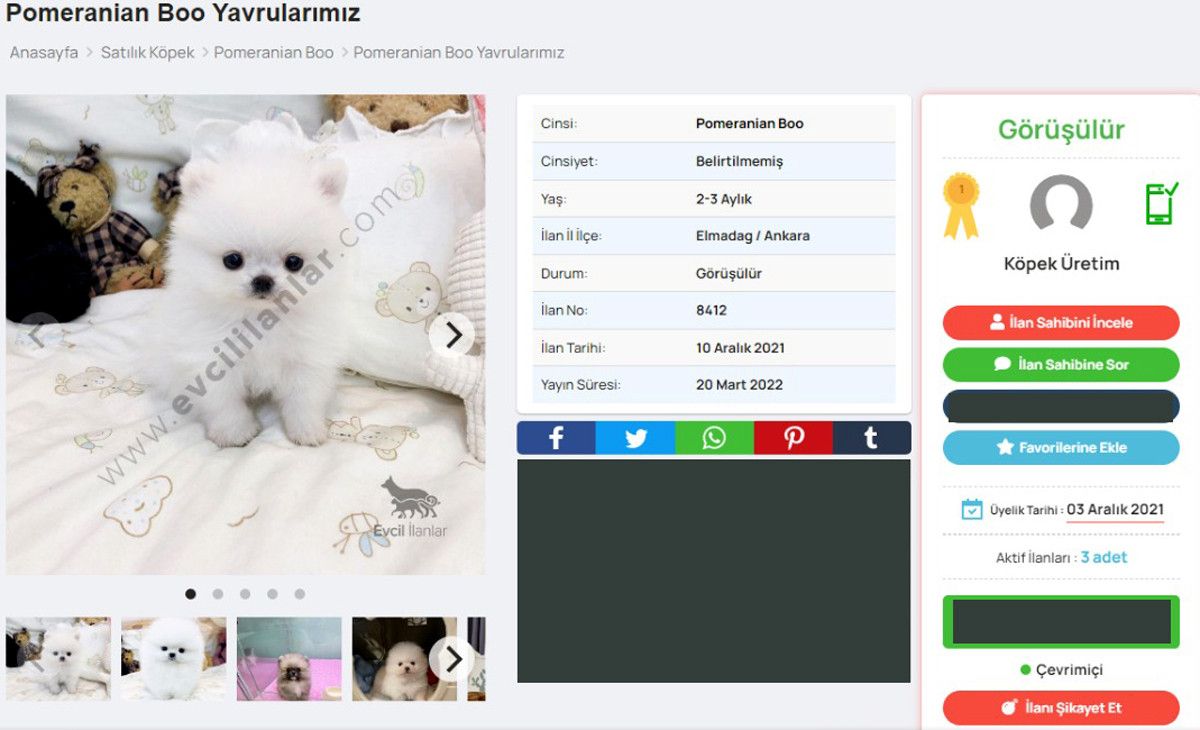Click the seller's grey avatar icon
This screenshot has width=1200, height=730.
(x=1061, y=205)
